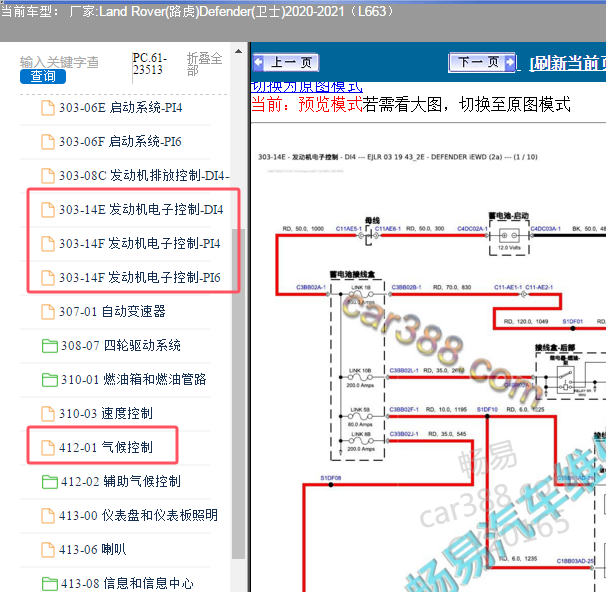Expand 413-08 信息和信息中心 folder

click(x=127, y=583)
